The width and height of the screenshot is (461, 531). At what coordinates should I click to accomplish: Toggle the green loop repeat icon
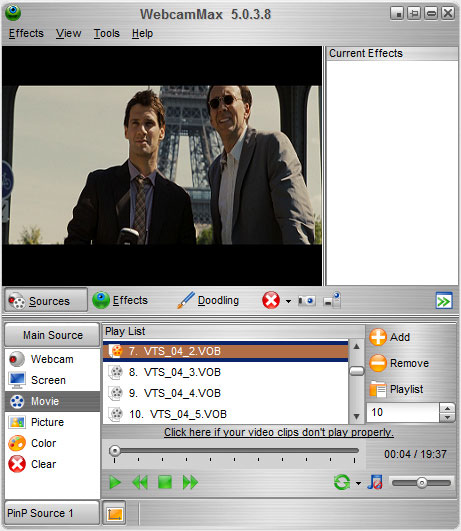[x=342, y=482]
